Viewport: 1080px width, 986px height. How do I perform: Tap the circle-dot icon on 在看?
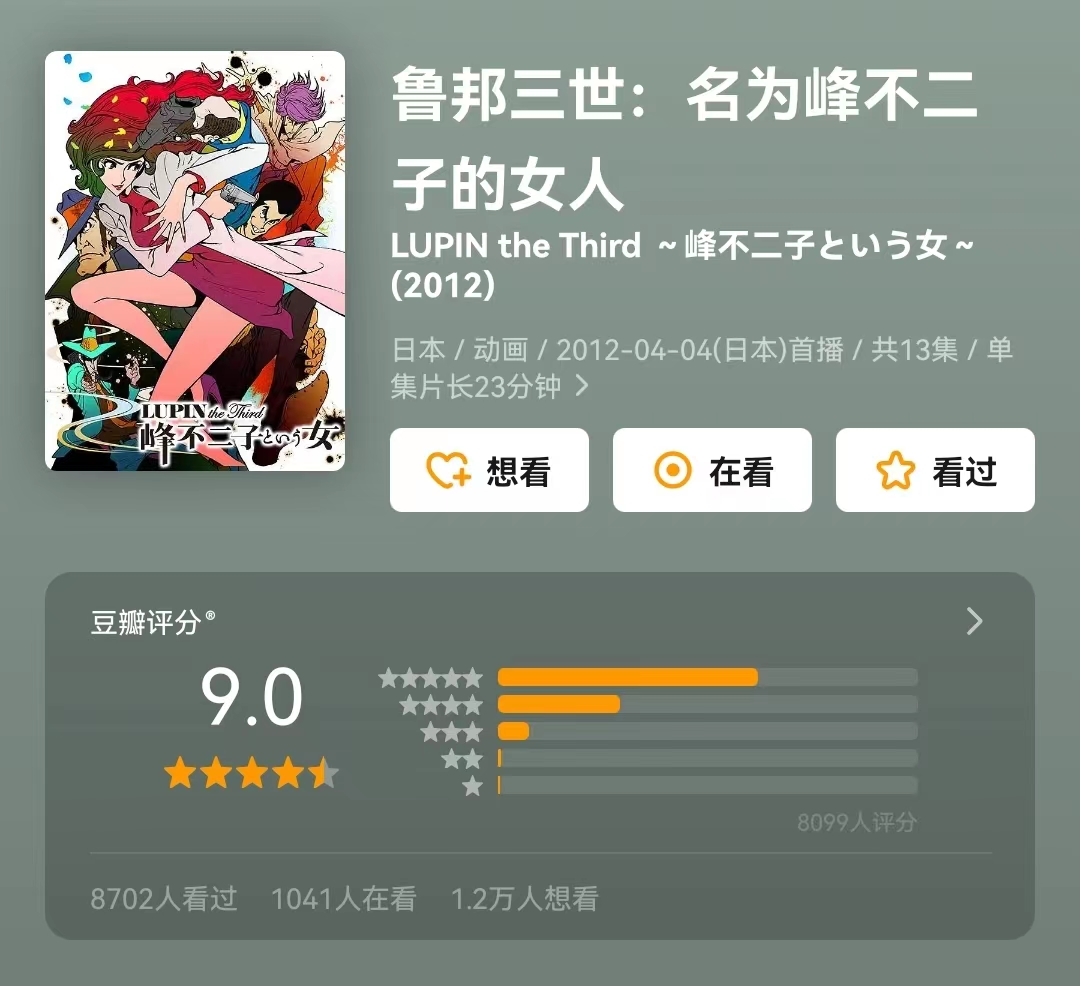coord(672,470)
